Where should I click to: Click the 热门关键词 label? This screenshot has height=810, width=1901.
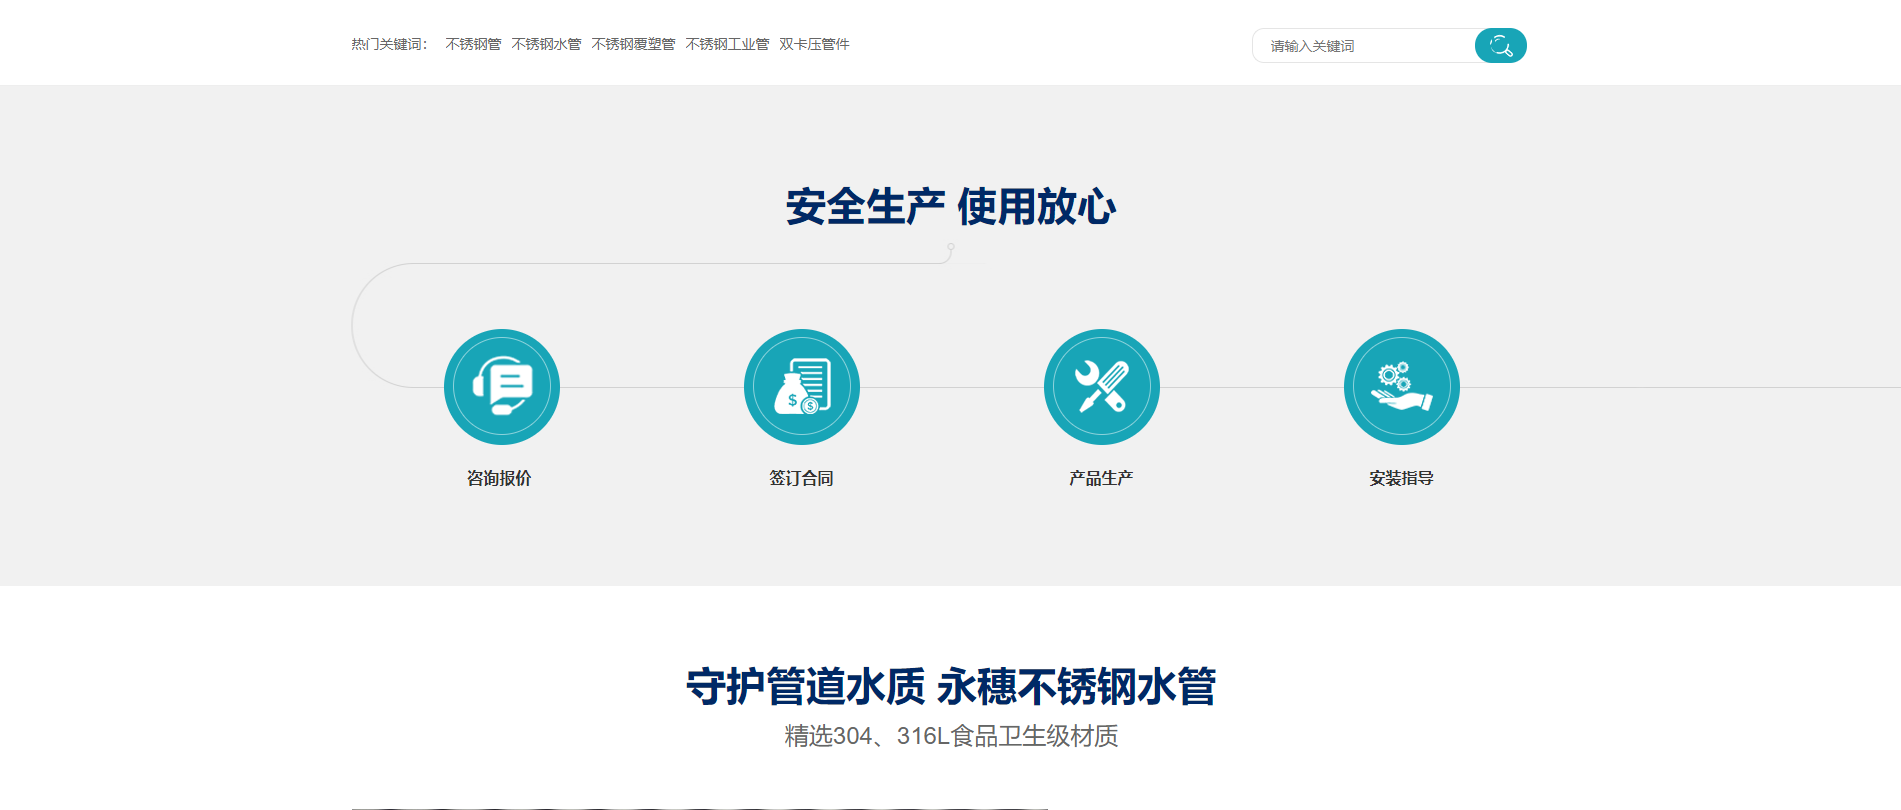(389, 44)
